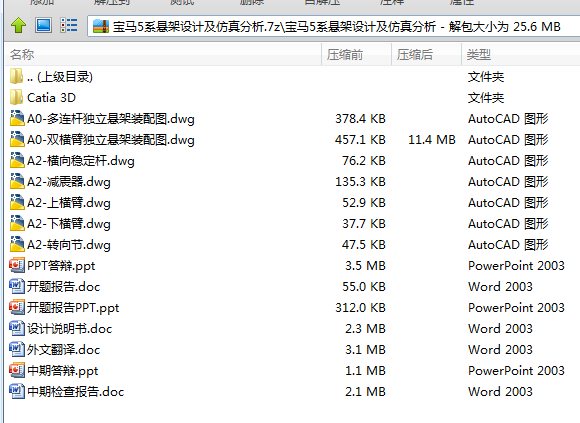Click the 1.1 MB size value

[x=365, y=370]
